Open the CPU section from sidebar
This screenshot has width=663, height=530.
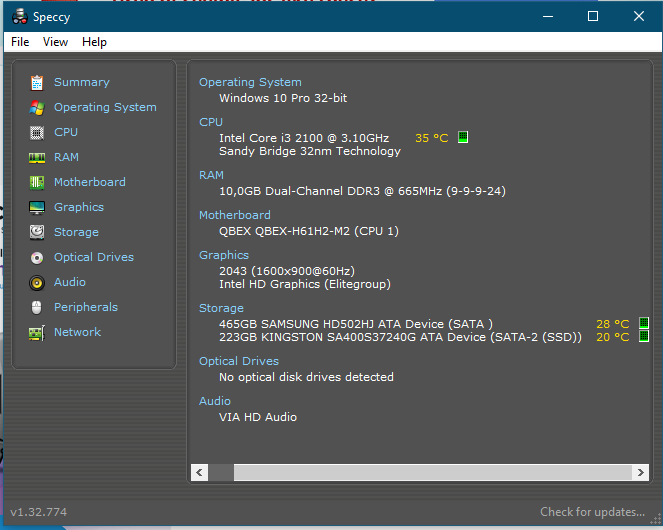(66, 132)
